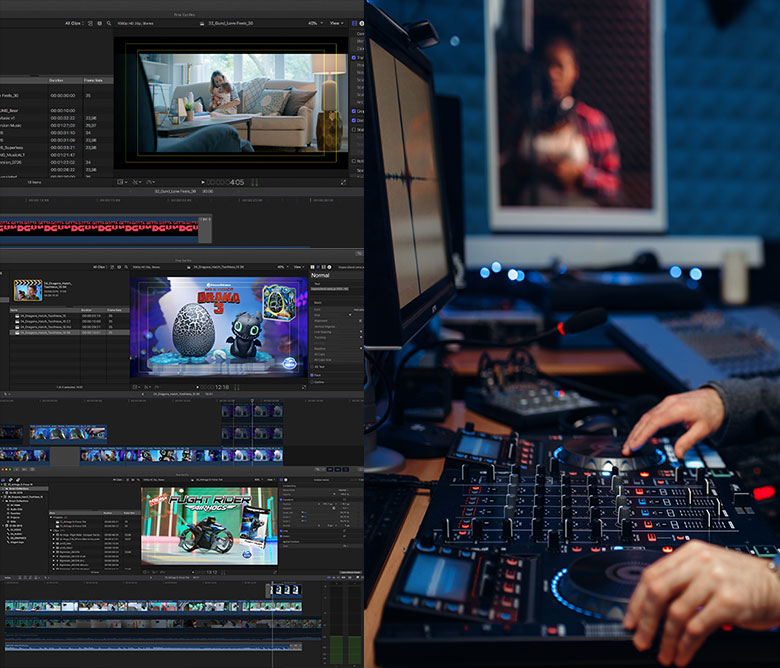Toggle Crop checkbox in bottom inspector
The height and width of the screenshot is (668, 780).
pyautogui.click(x=281, y=531)
